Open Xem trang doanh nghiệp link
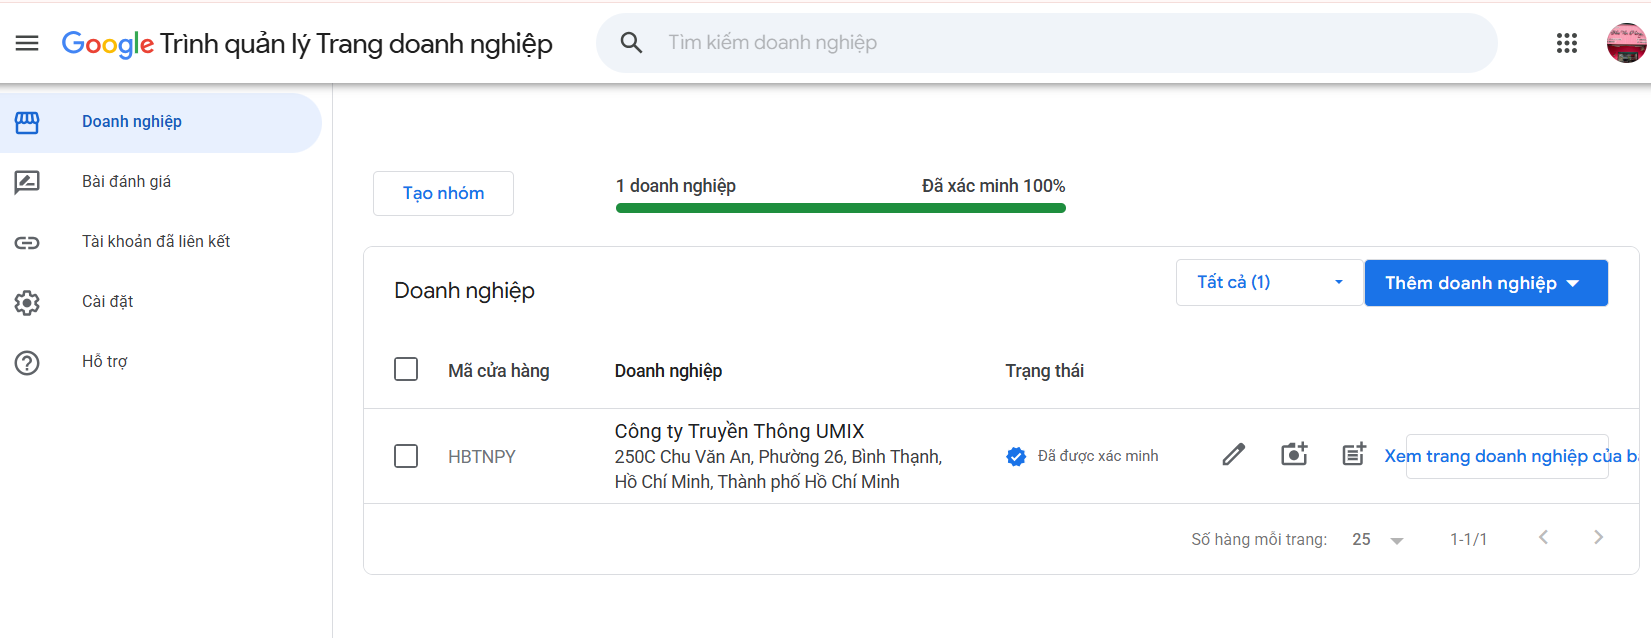The image size is (1651, 638). [1510, 456]
